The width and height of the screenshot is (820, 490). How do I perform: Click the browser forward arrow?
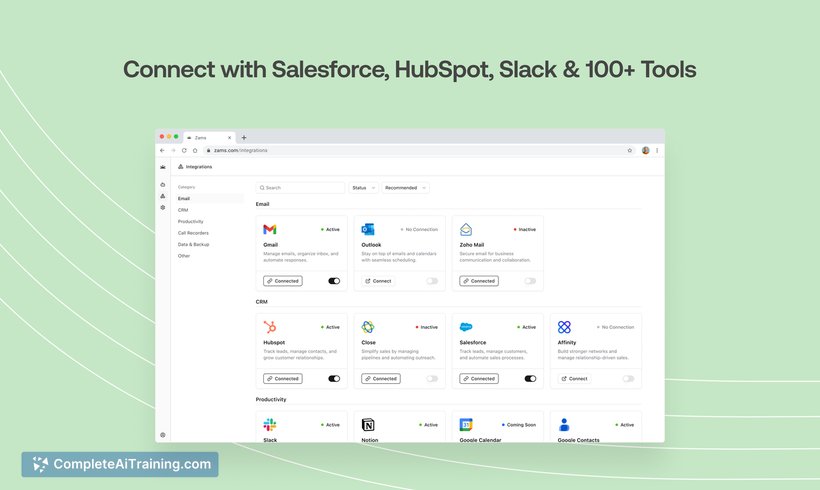(173, 150)
